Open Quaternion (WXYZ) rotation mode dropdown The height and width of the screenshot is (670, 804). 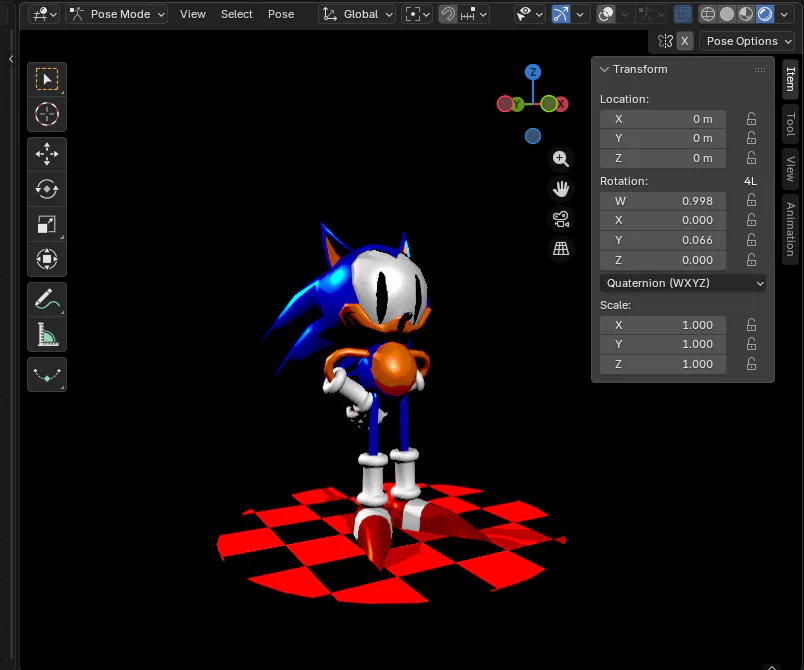tap(683, 283)
